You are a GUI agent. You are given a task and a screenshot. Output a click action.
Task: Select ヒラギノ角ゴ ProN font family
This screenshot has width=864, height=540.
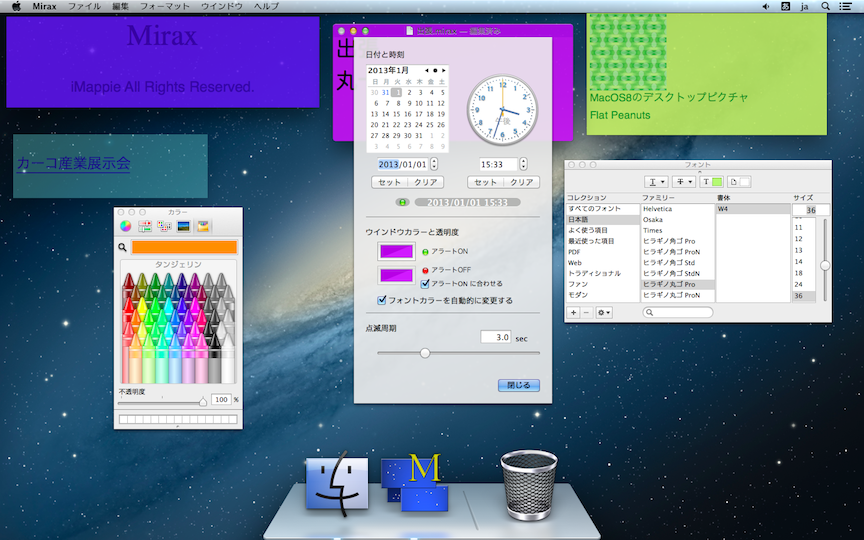coord(677,252)
